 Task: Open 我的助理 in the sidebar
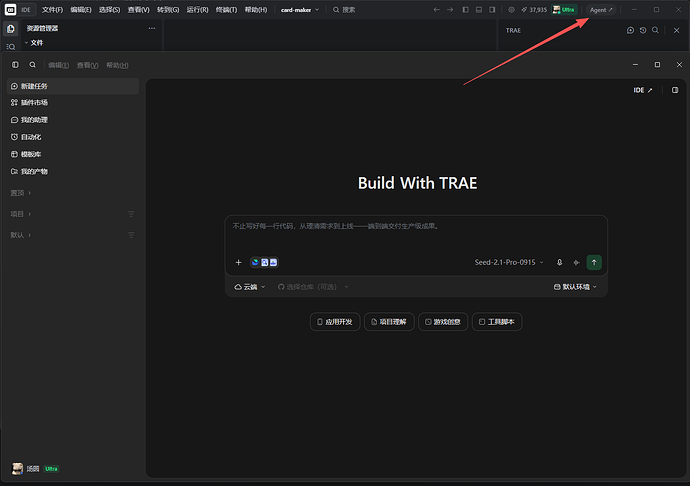click(73, 120)
